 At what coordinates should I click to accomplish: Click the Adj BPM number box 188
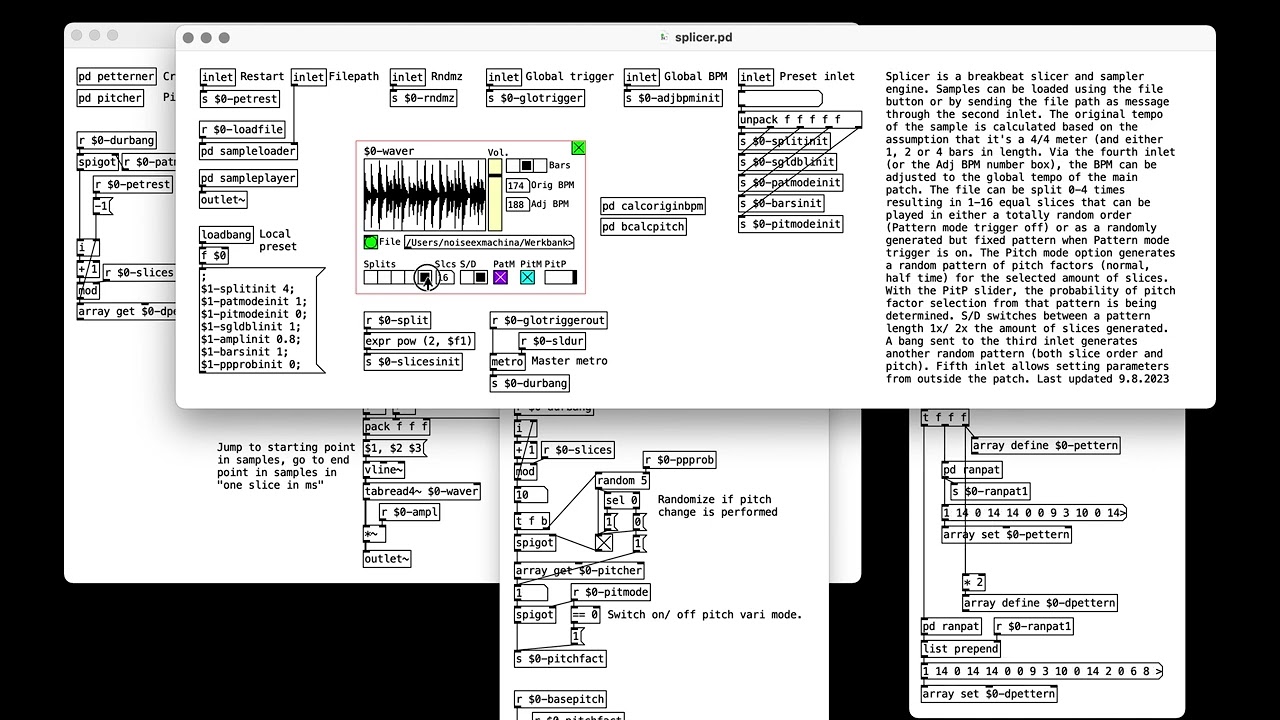[517, 204]
